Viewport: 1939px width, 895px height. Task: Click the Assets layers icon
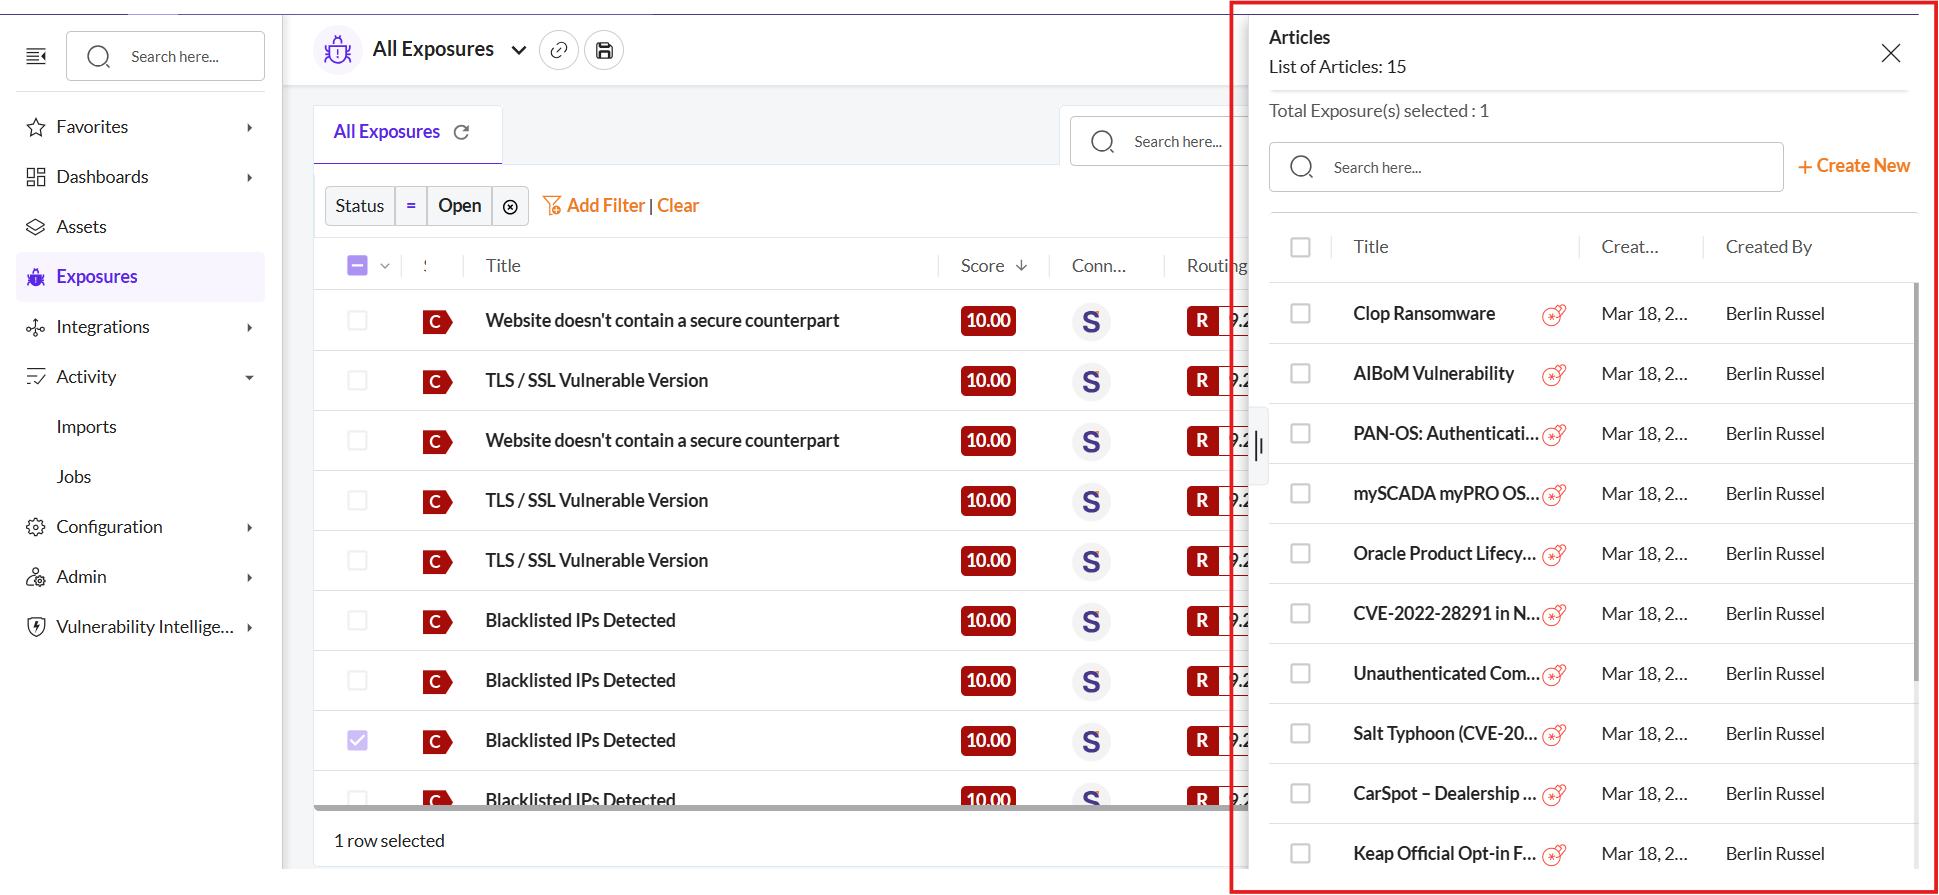36,227
